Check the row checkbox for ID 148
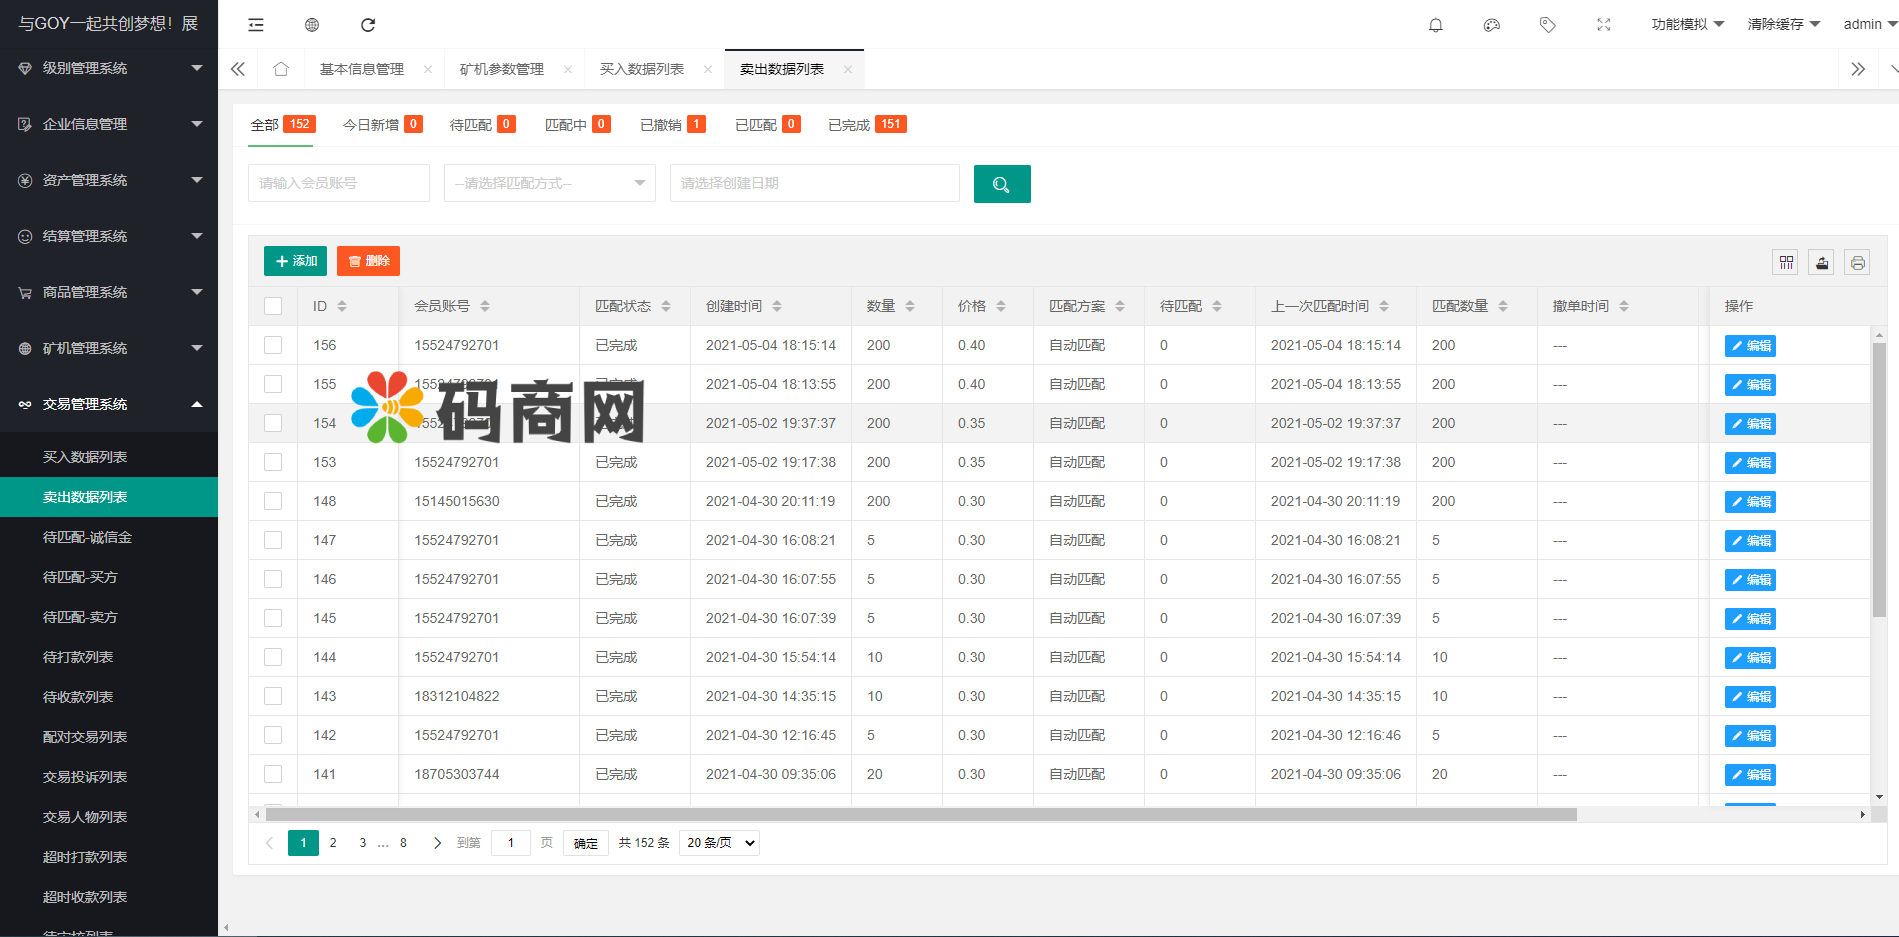 pyautogui.click(x=273, y=500)
